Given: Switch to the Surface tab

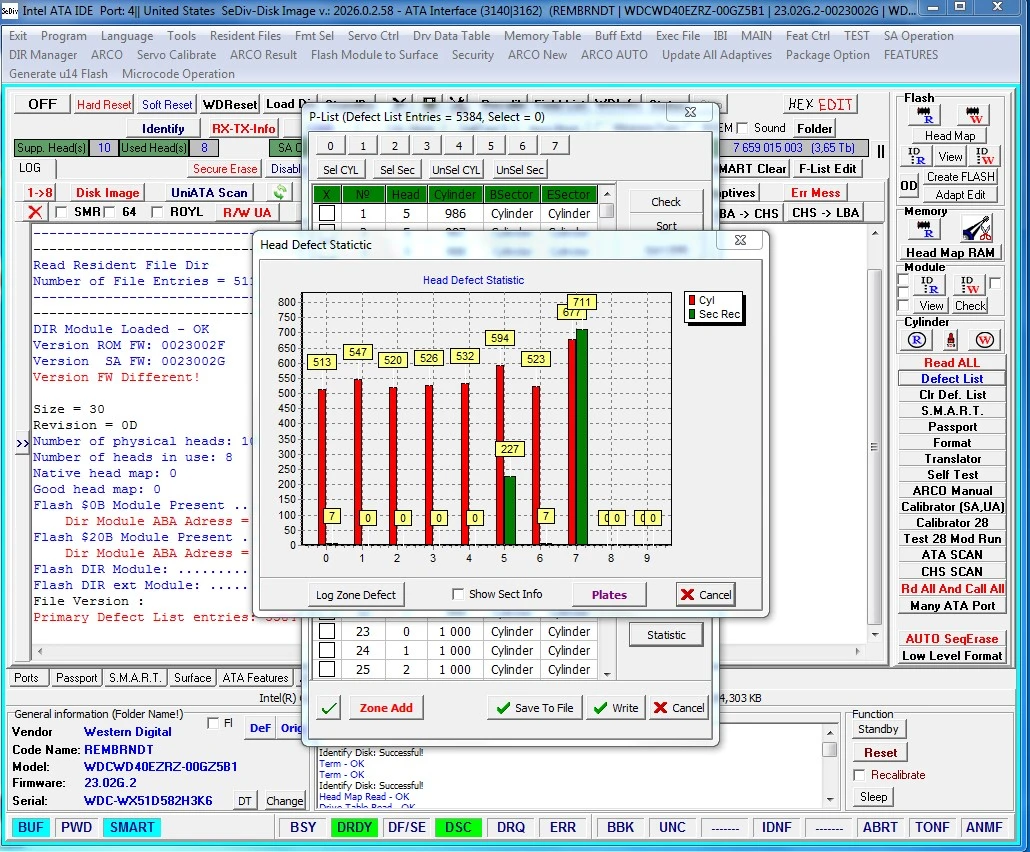Looking at the screenshot, I should (192, 678).
